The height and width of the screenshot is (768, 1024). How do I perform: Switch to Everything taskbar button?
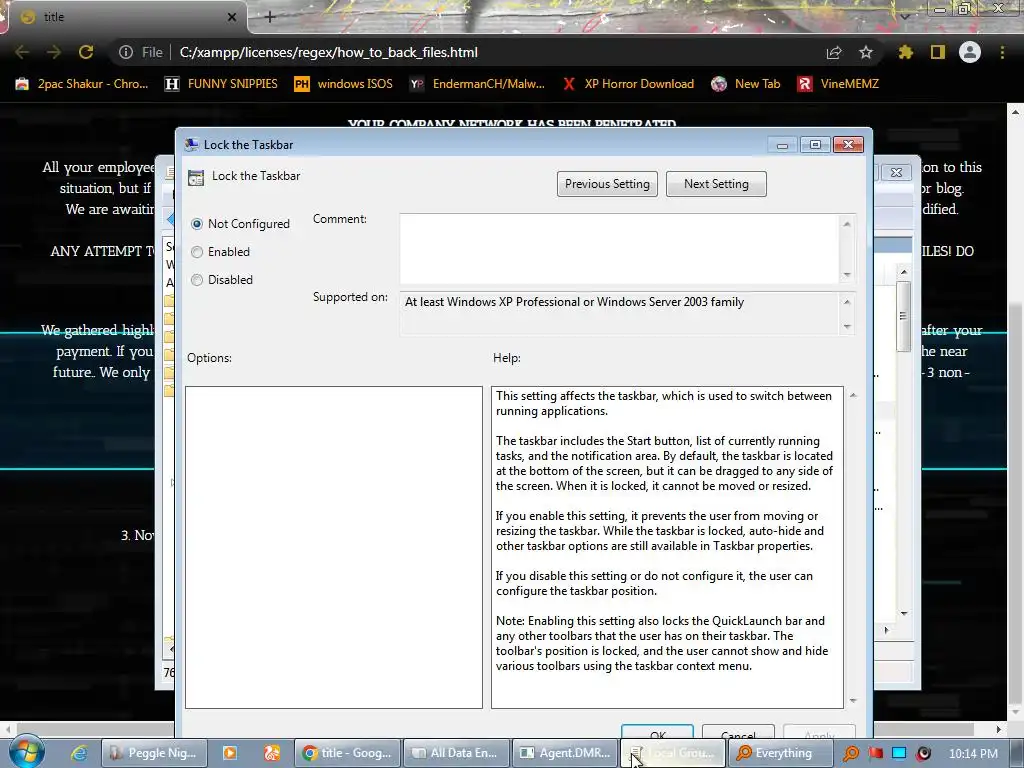(781, 753)
